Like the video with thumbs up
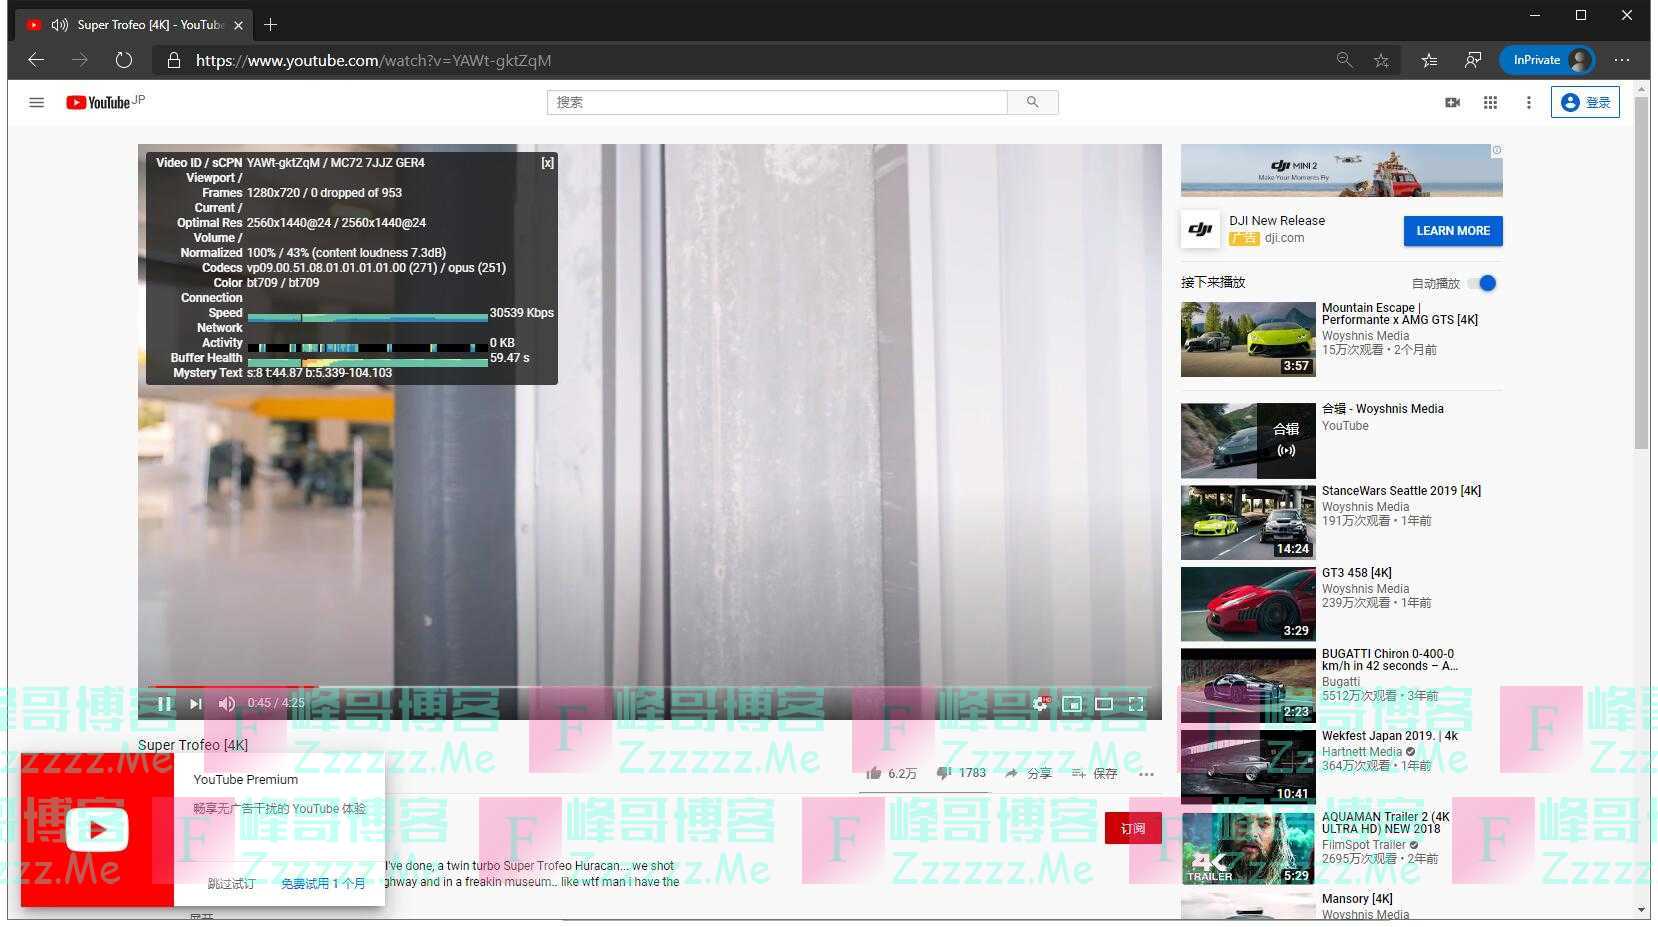 point(874,773)
